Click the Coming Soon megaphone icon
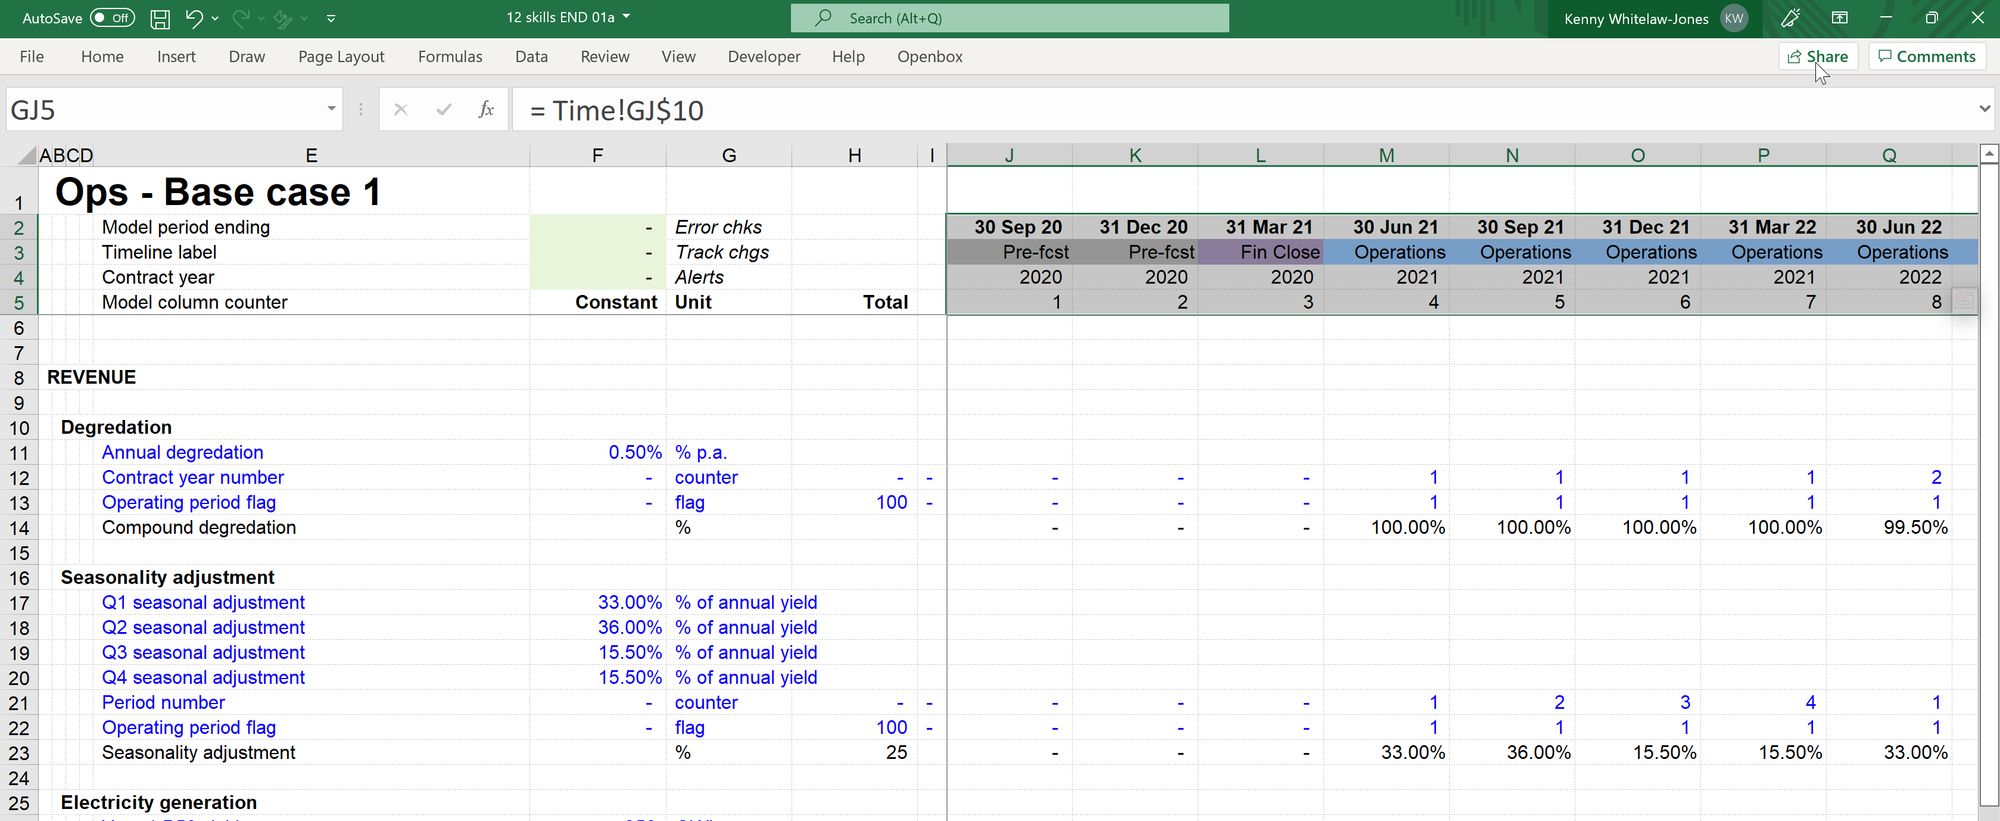2000x821 pixels. pyautogui.click(x=1790, y=18)
